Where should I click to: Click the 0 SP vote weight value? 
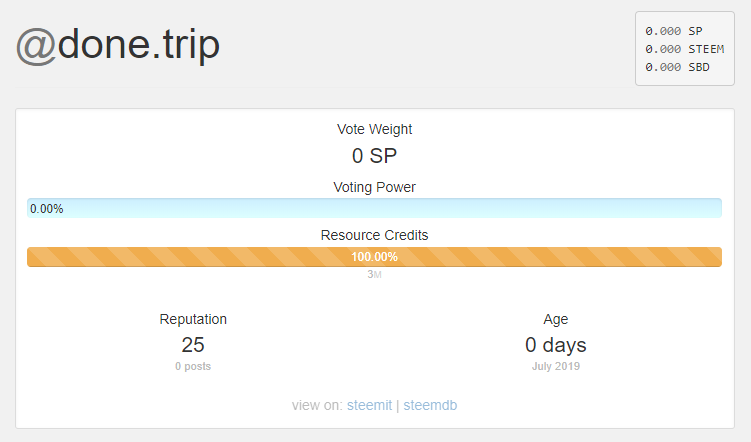pyautogui.click(x=374, y=156)
